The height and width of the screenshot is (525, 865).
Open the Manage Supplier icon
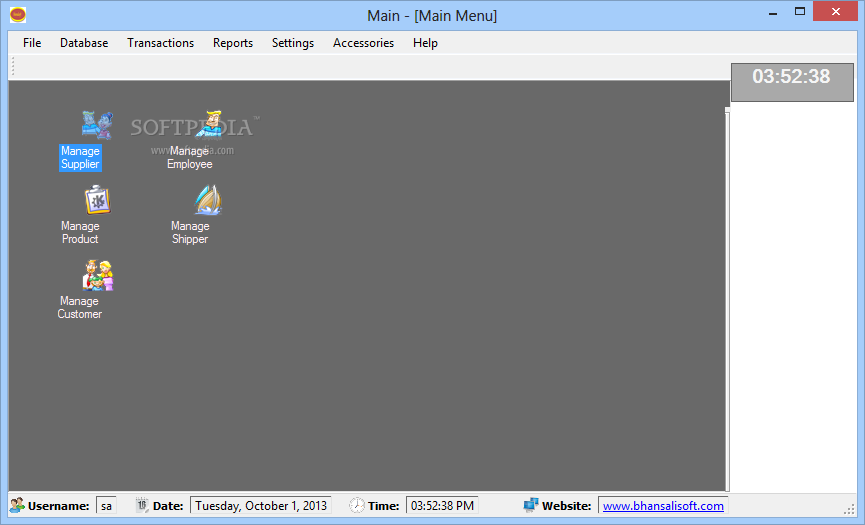[x=98, y=125]
